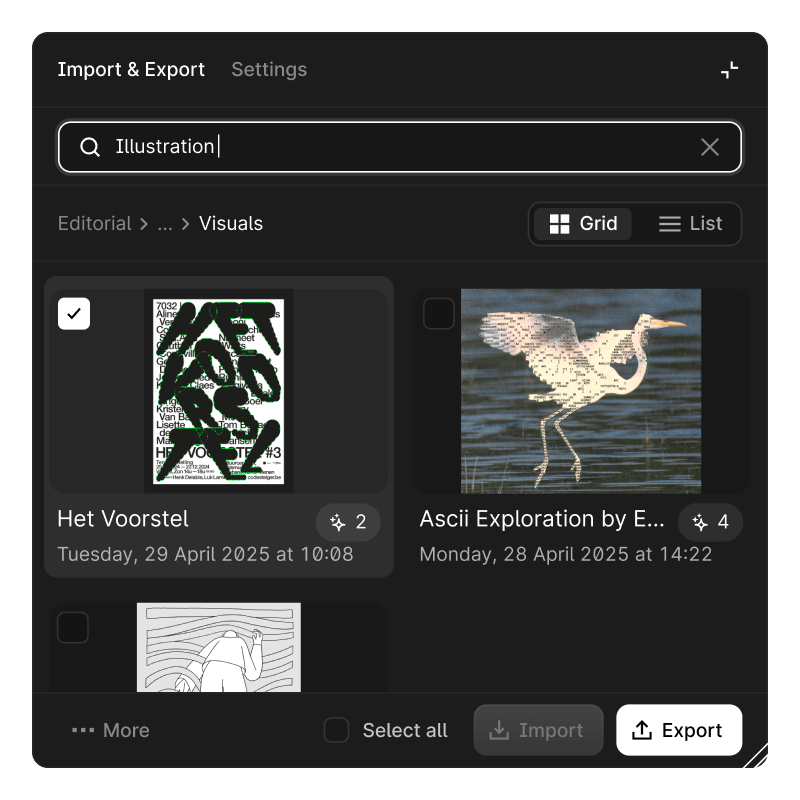The image size is (800, 800).
Task: Click the date Monday, 28 April 2025 at 14:22
Action: coord(565,555)
